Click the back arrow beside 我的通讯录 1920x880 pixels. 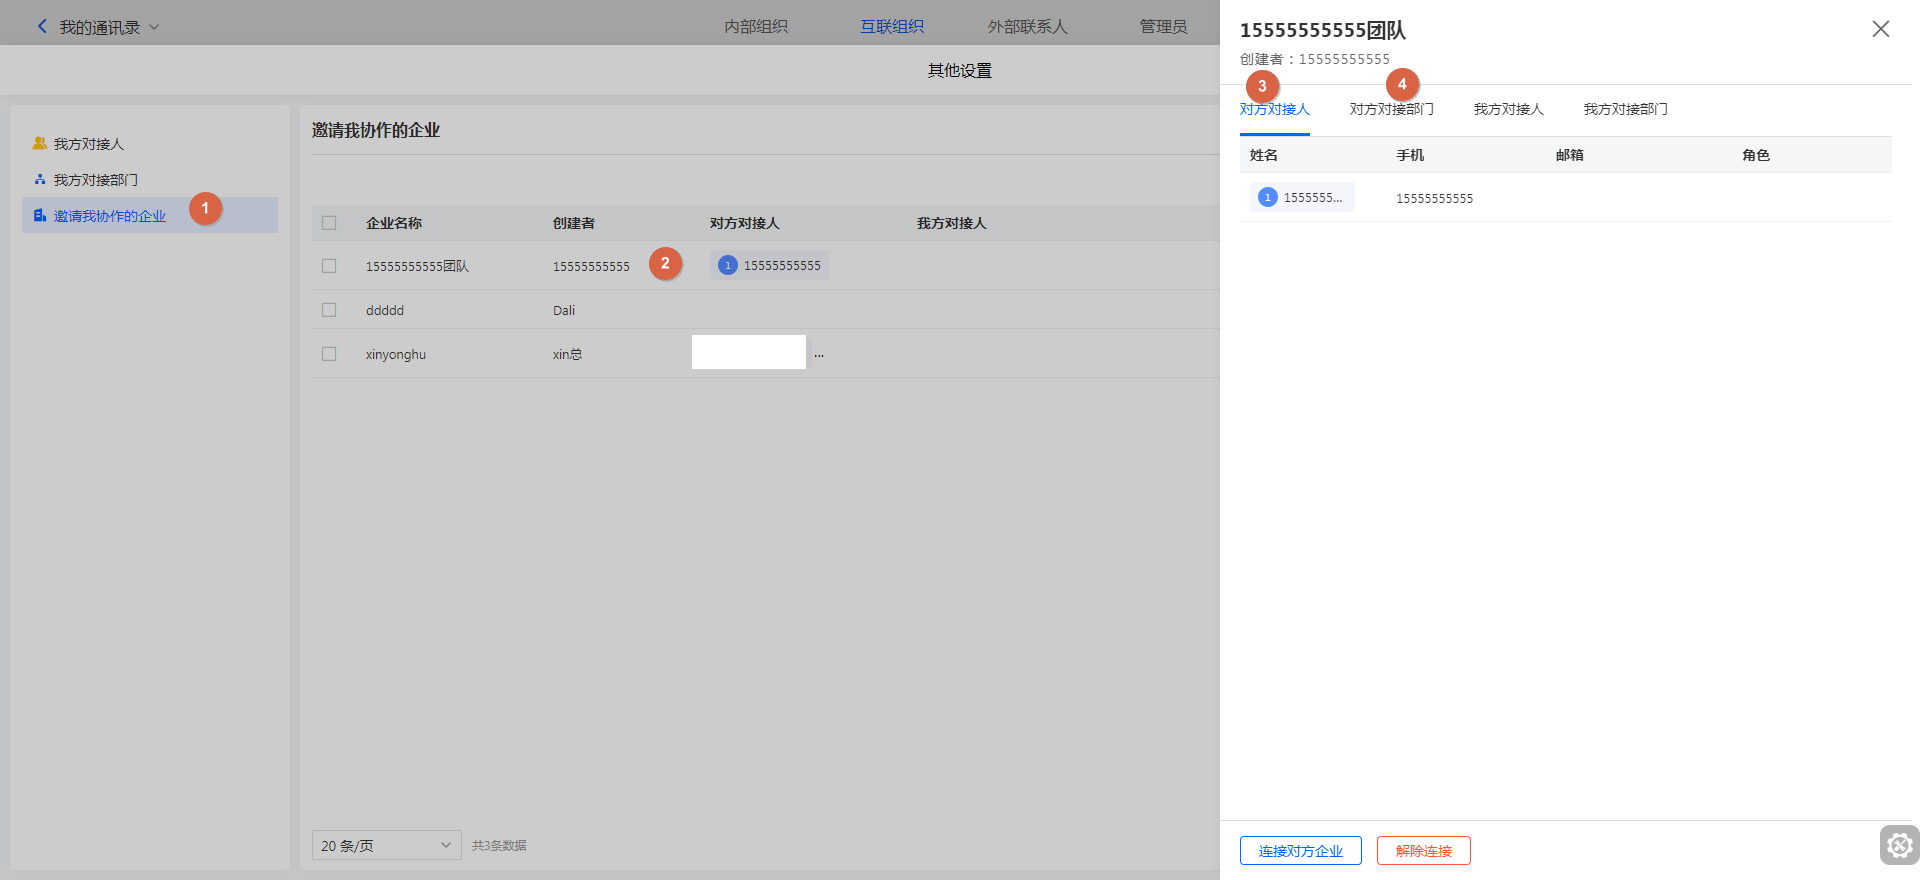(42, 27)
